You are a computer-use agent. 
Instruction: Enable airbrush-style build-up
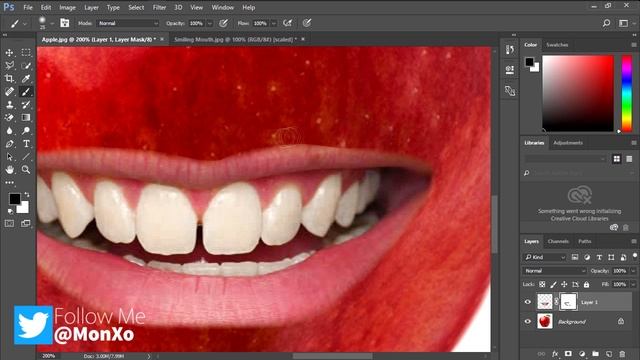pyautogui.click(x=288, y=23)
